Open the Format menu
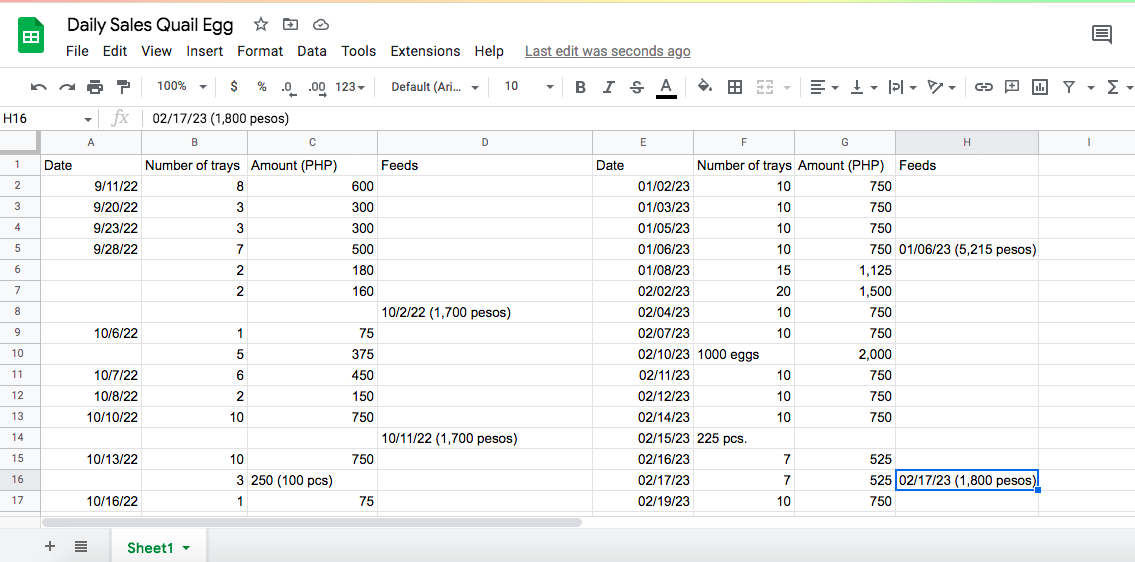1135x562 pixels. coord(260,51)
